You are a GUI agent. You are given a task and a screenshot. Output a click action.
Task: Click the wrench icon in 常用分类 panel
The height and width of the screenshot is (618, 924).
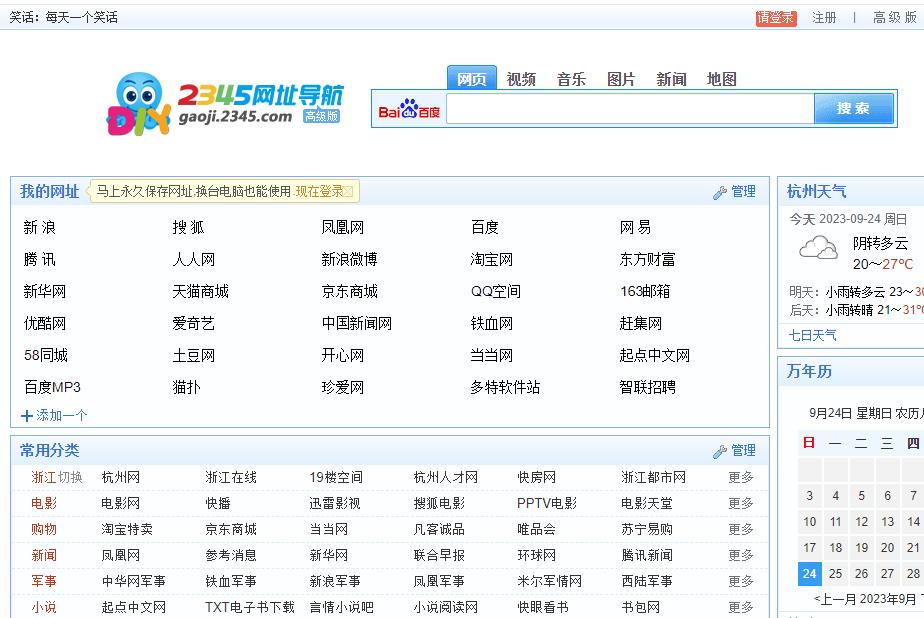click(720, 451)
